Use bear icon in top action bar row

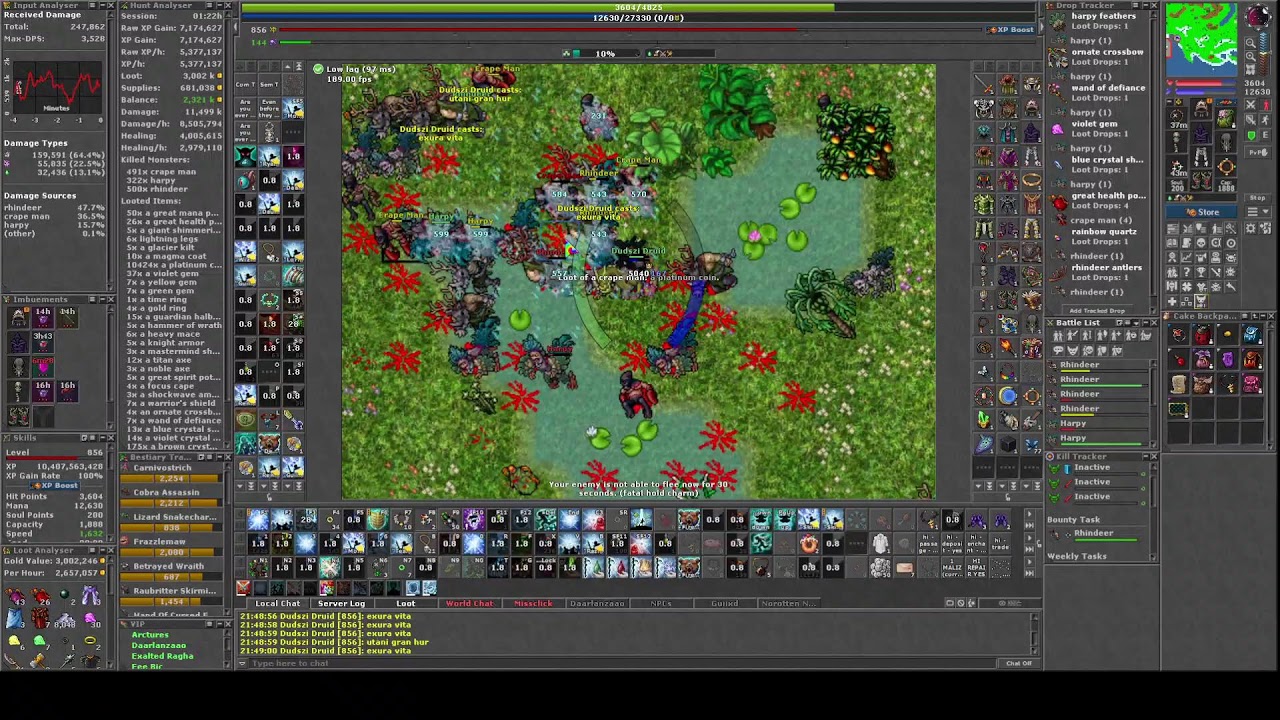click(x=689, y=519)
